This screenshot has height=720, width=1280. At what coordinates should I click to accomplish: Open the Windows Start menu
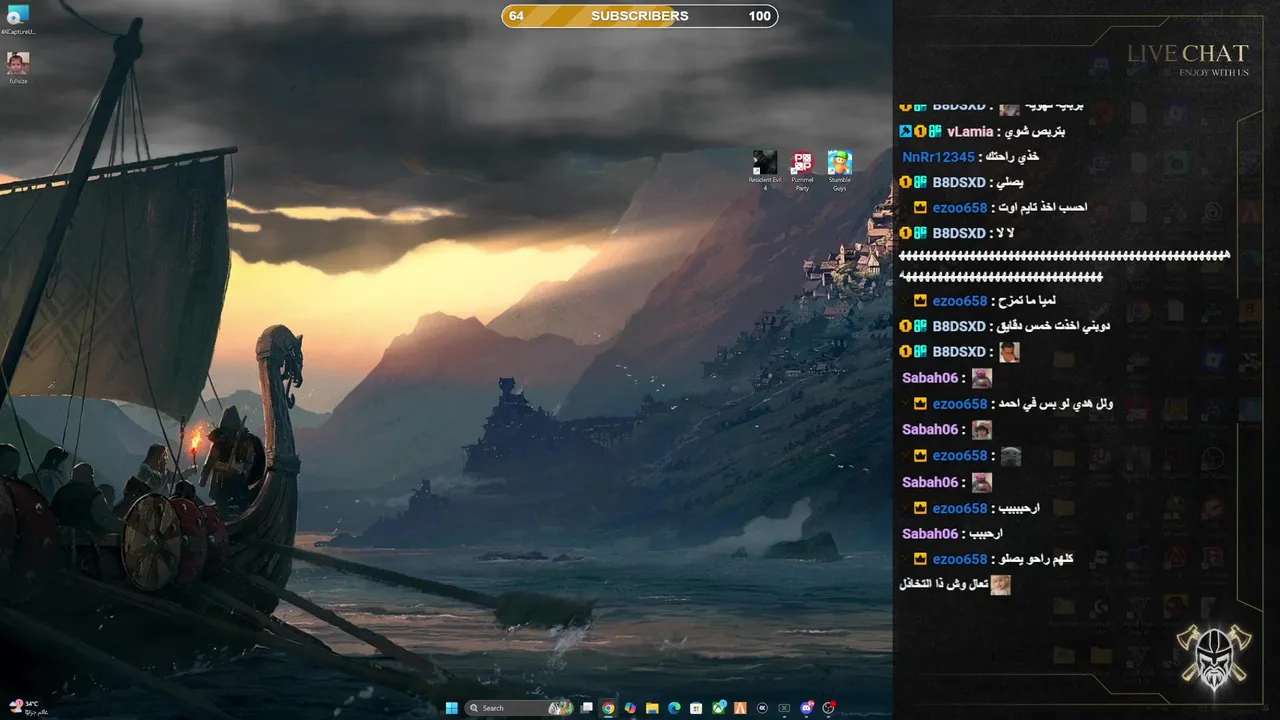coord(452,708)
